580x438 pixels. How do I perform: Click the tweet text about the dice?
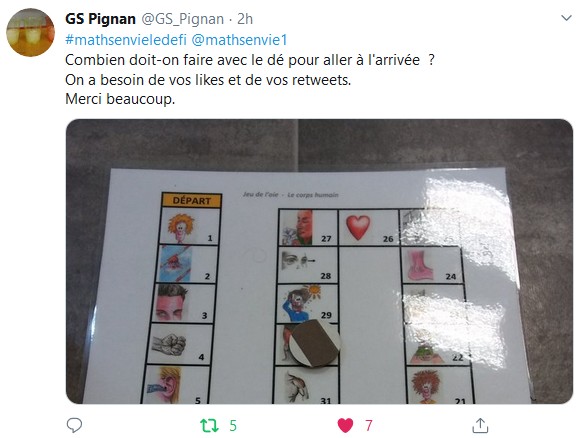[x=250, y=60]
